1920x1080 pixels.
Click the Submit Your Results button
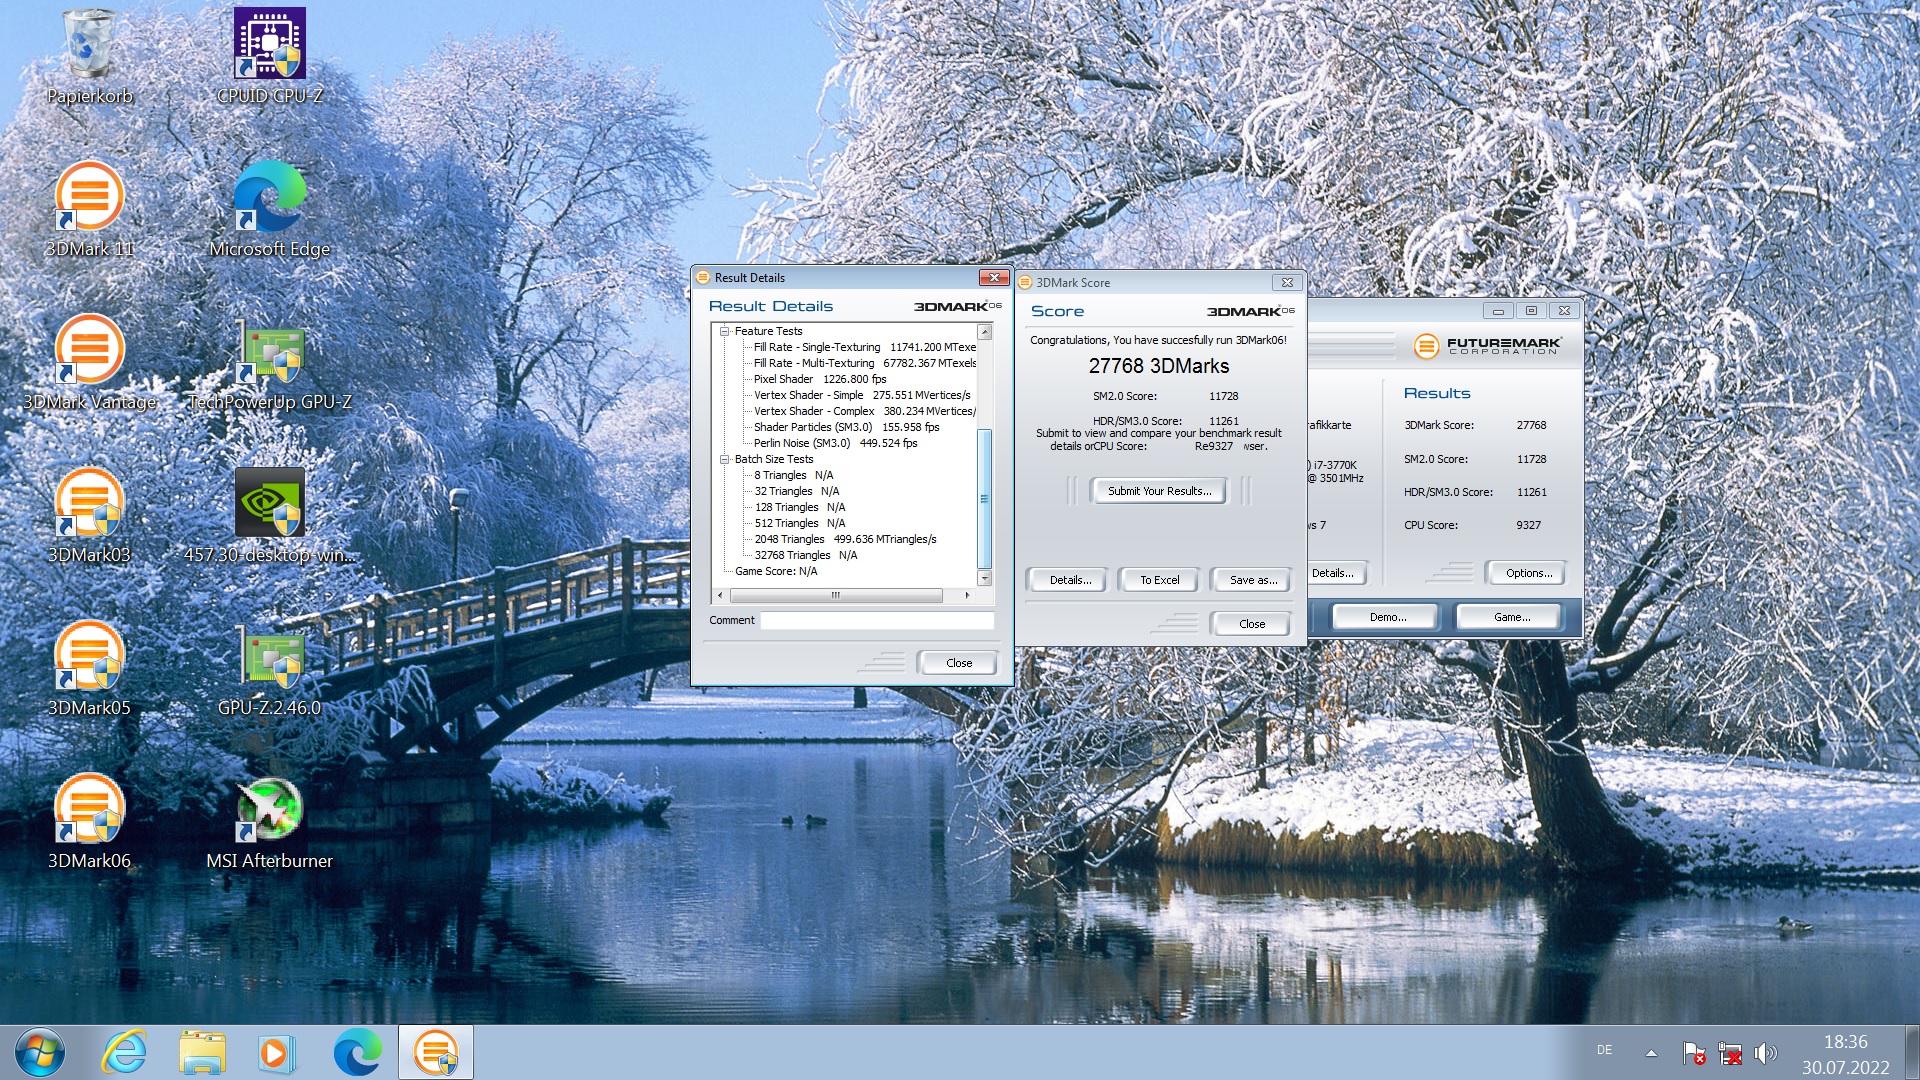coord(1159,491)
